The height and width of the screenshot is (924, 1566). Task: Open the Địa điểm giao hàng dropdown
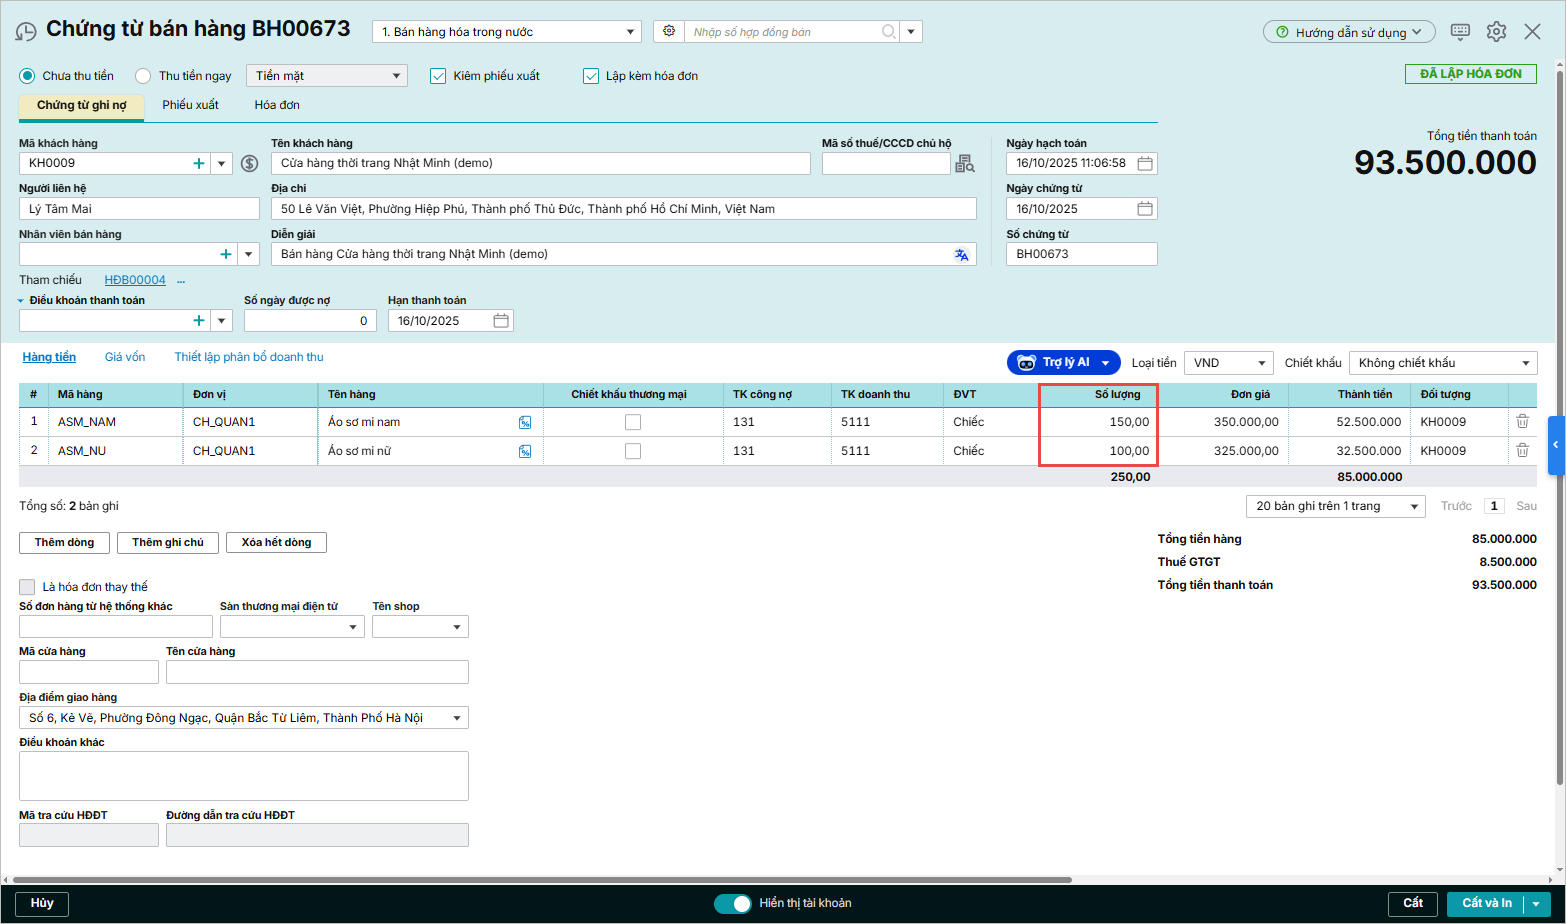457,718
